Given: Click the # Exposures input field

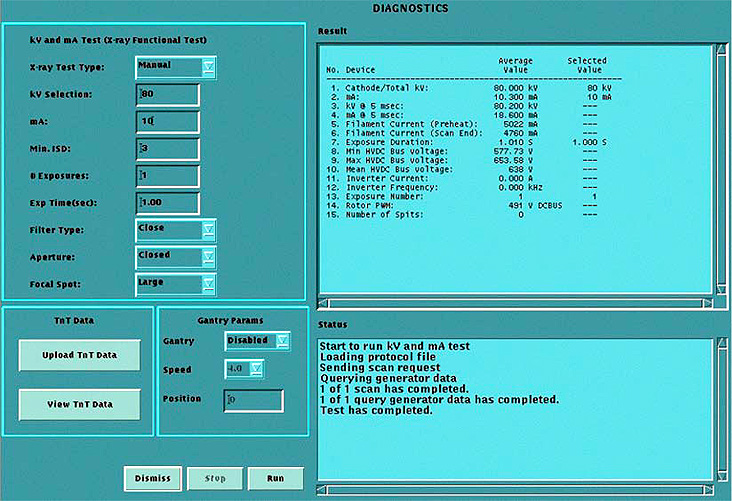Looking at the screenshot, I should pos(168,176).
